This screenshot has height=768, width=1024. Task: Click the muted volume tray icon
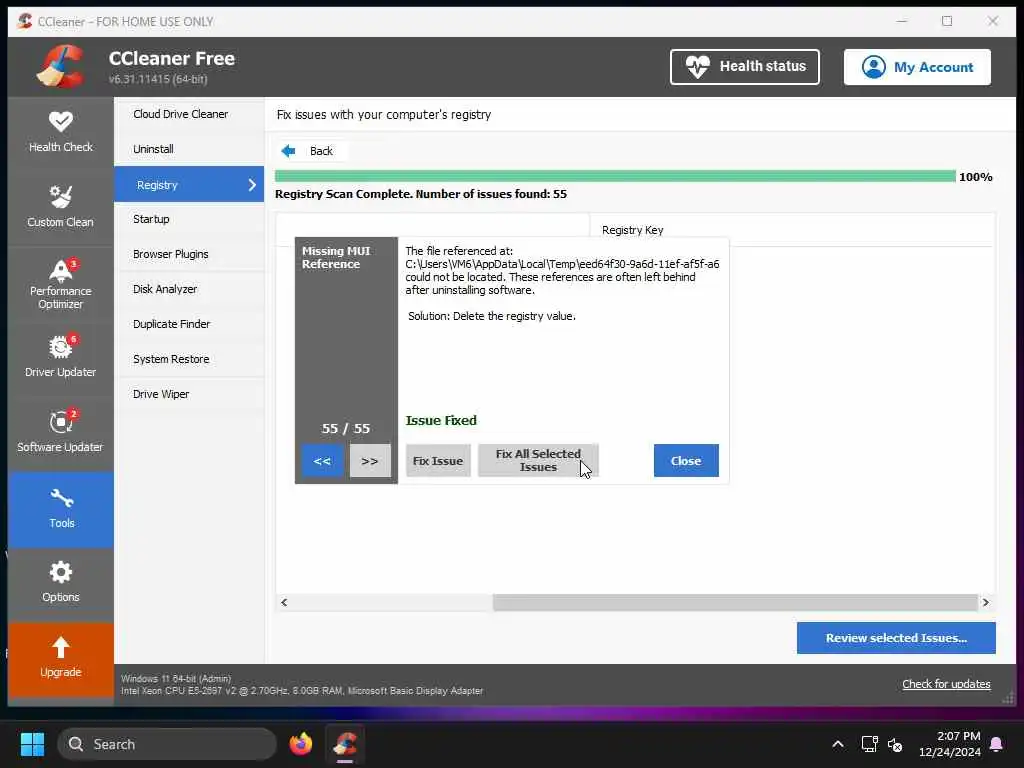coord(895,744)
